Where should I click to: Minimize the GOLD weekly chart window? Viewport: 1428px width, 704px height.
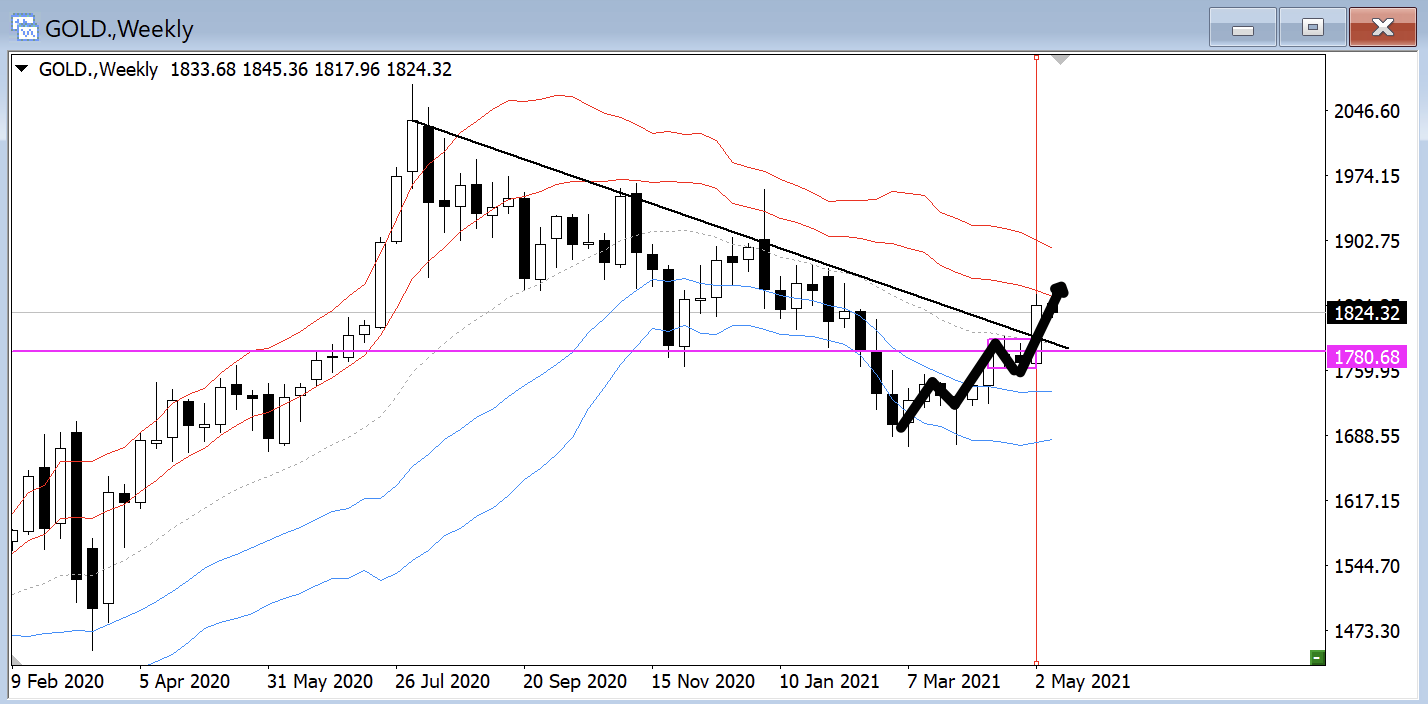pos(1243,28)
